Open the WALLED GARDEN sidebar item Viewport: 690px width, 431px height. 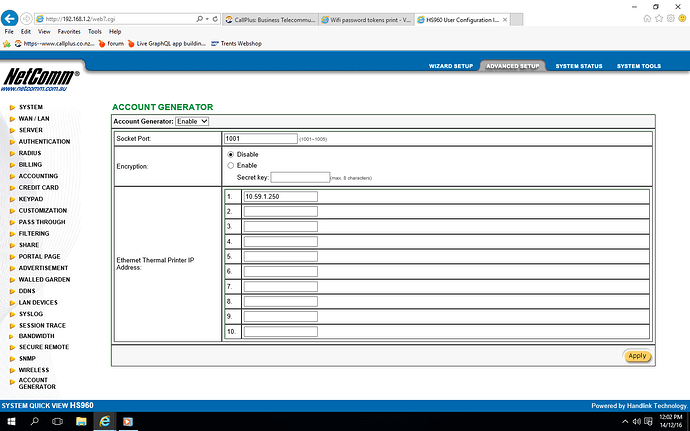click(x=44, y=279)
